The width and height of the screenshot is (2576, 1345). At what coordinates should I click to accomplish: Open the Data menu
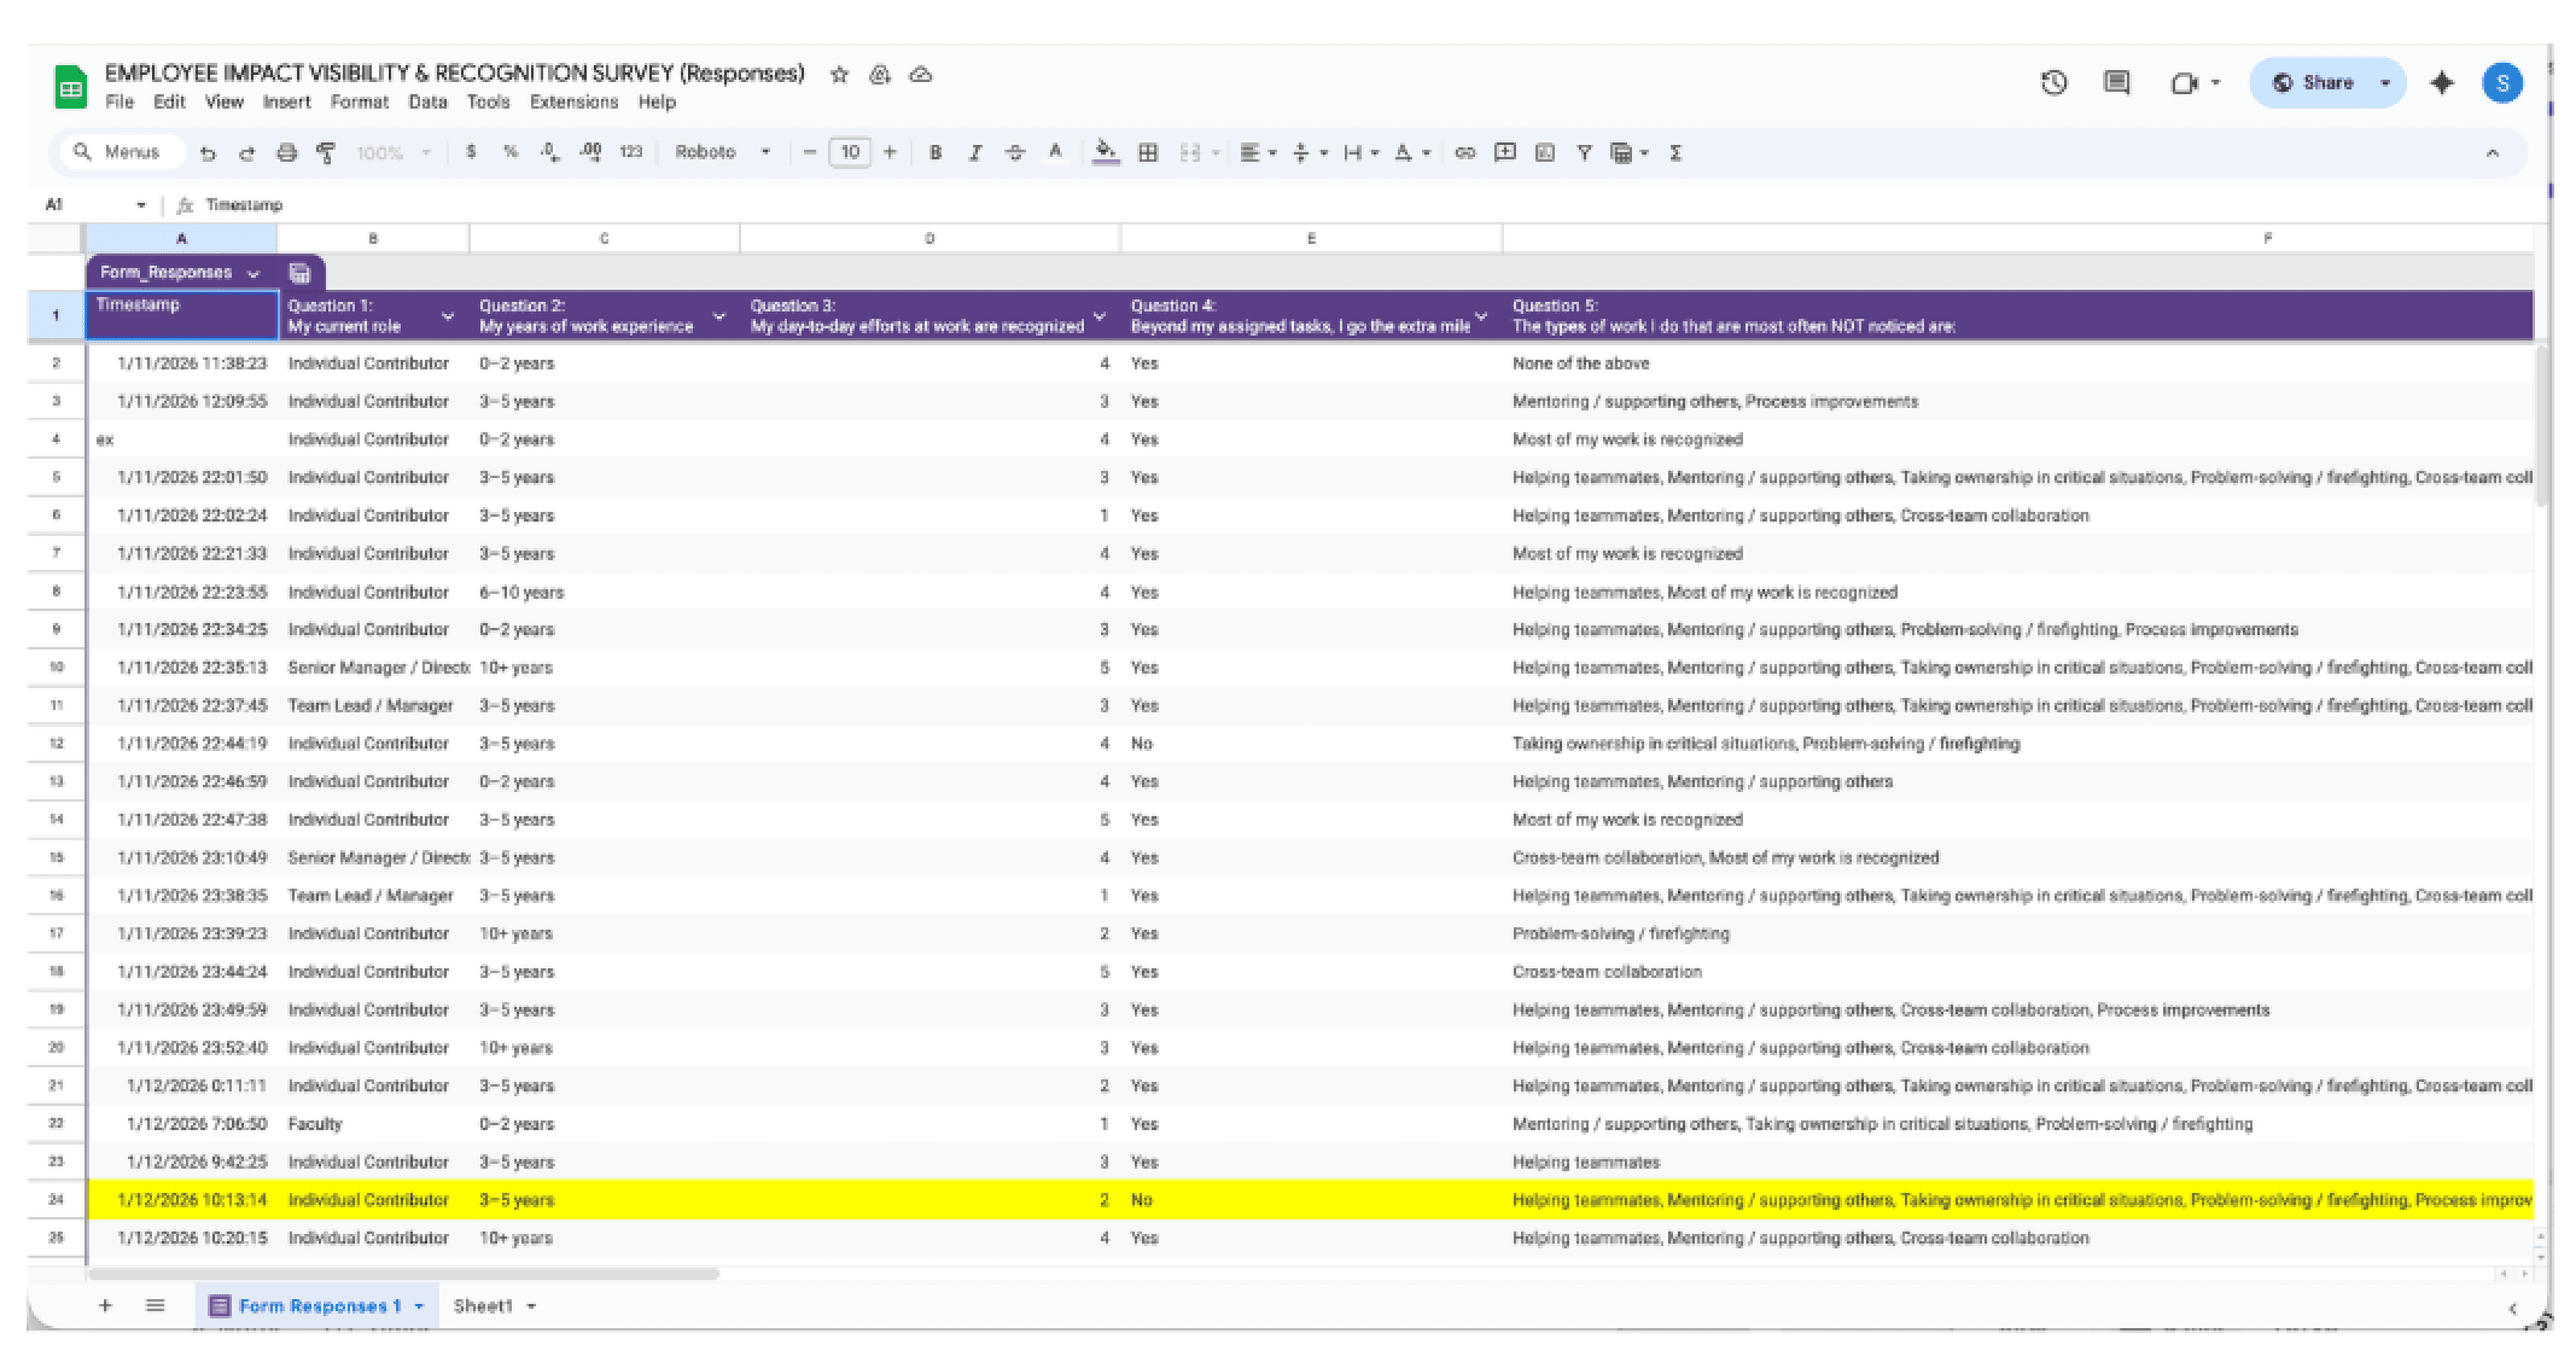tap(427, 102)
